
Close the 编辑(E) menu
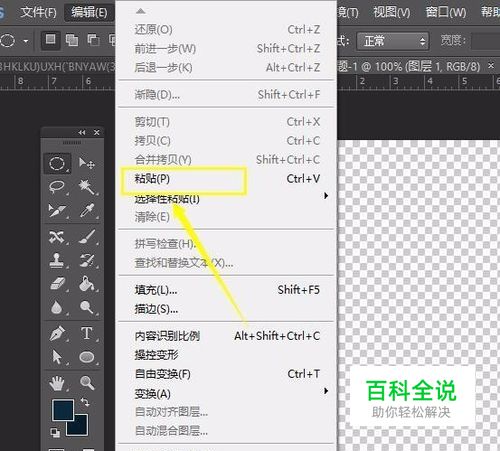click(x=89, y=13)
